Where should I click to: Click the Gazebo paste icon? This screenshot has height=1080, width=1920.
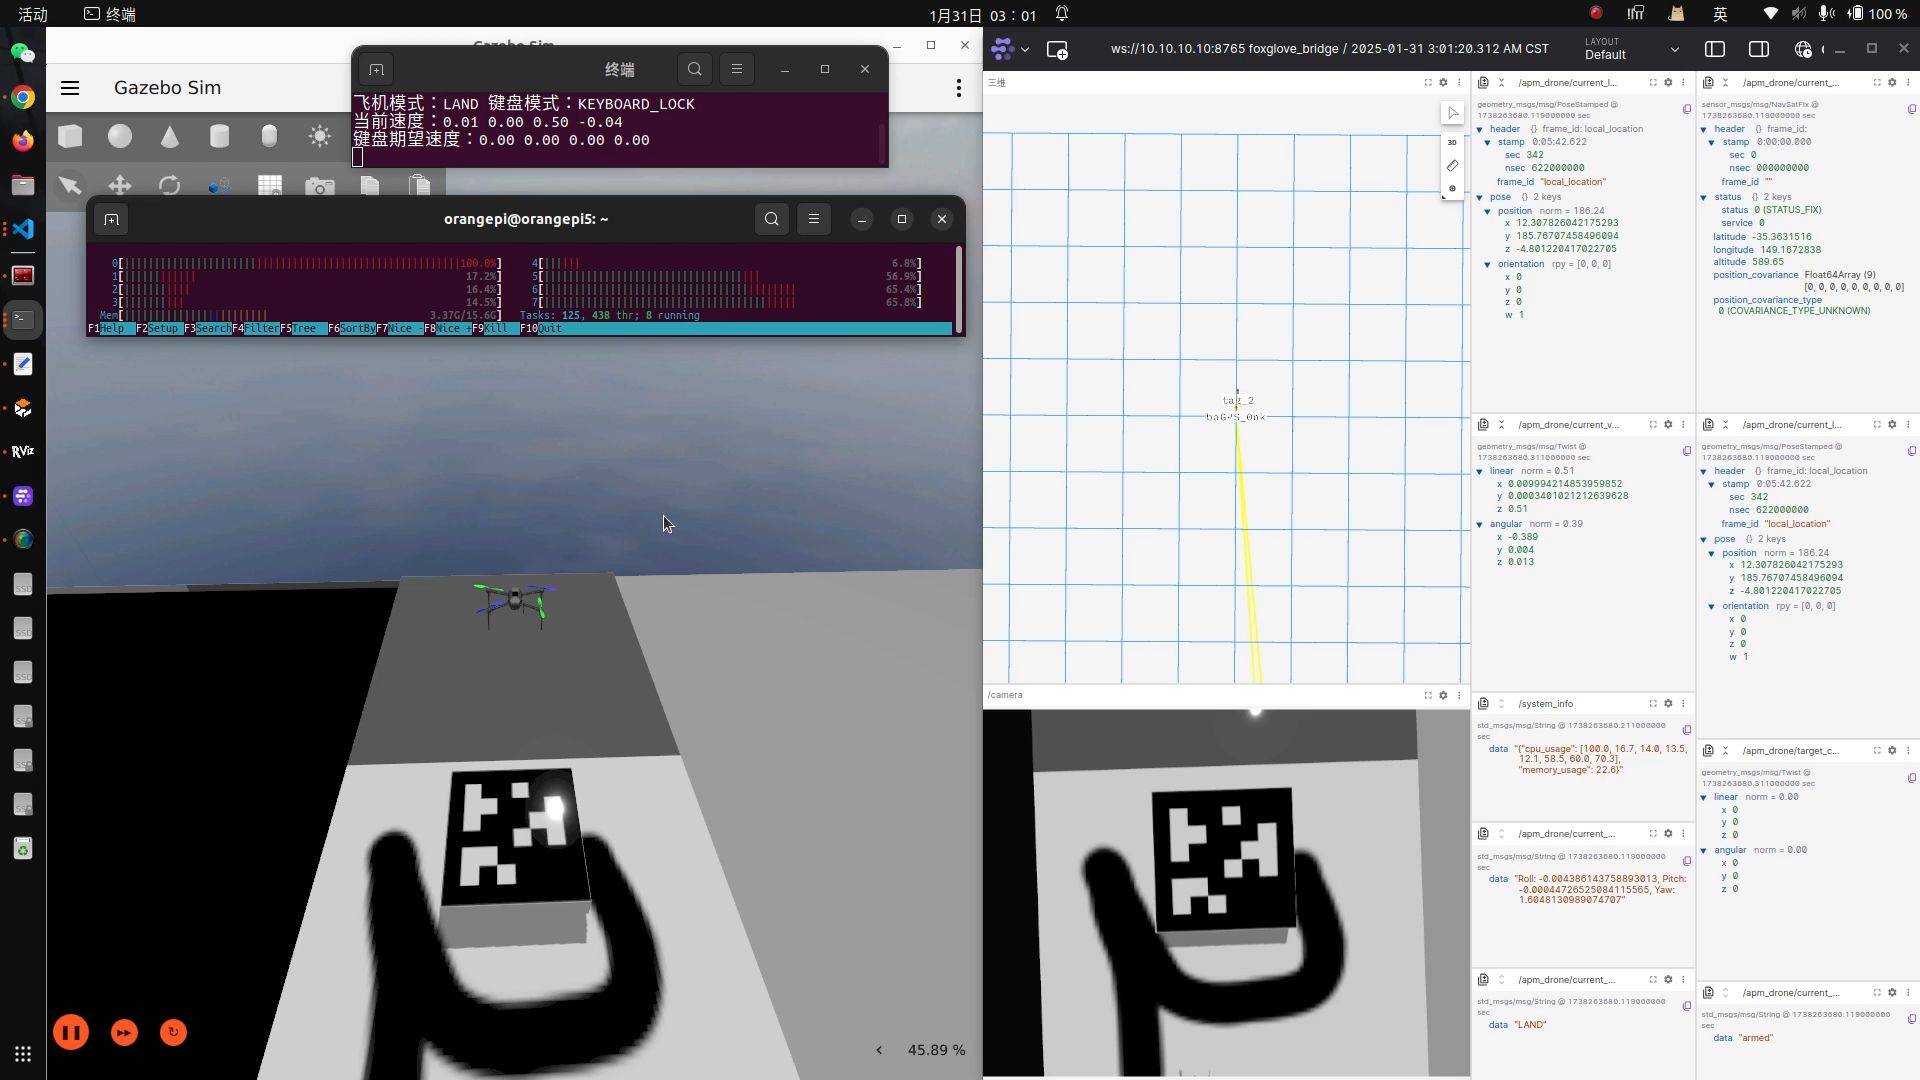(x=420, y=185)
